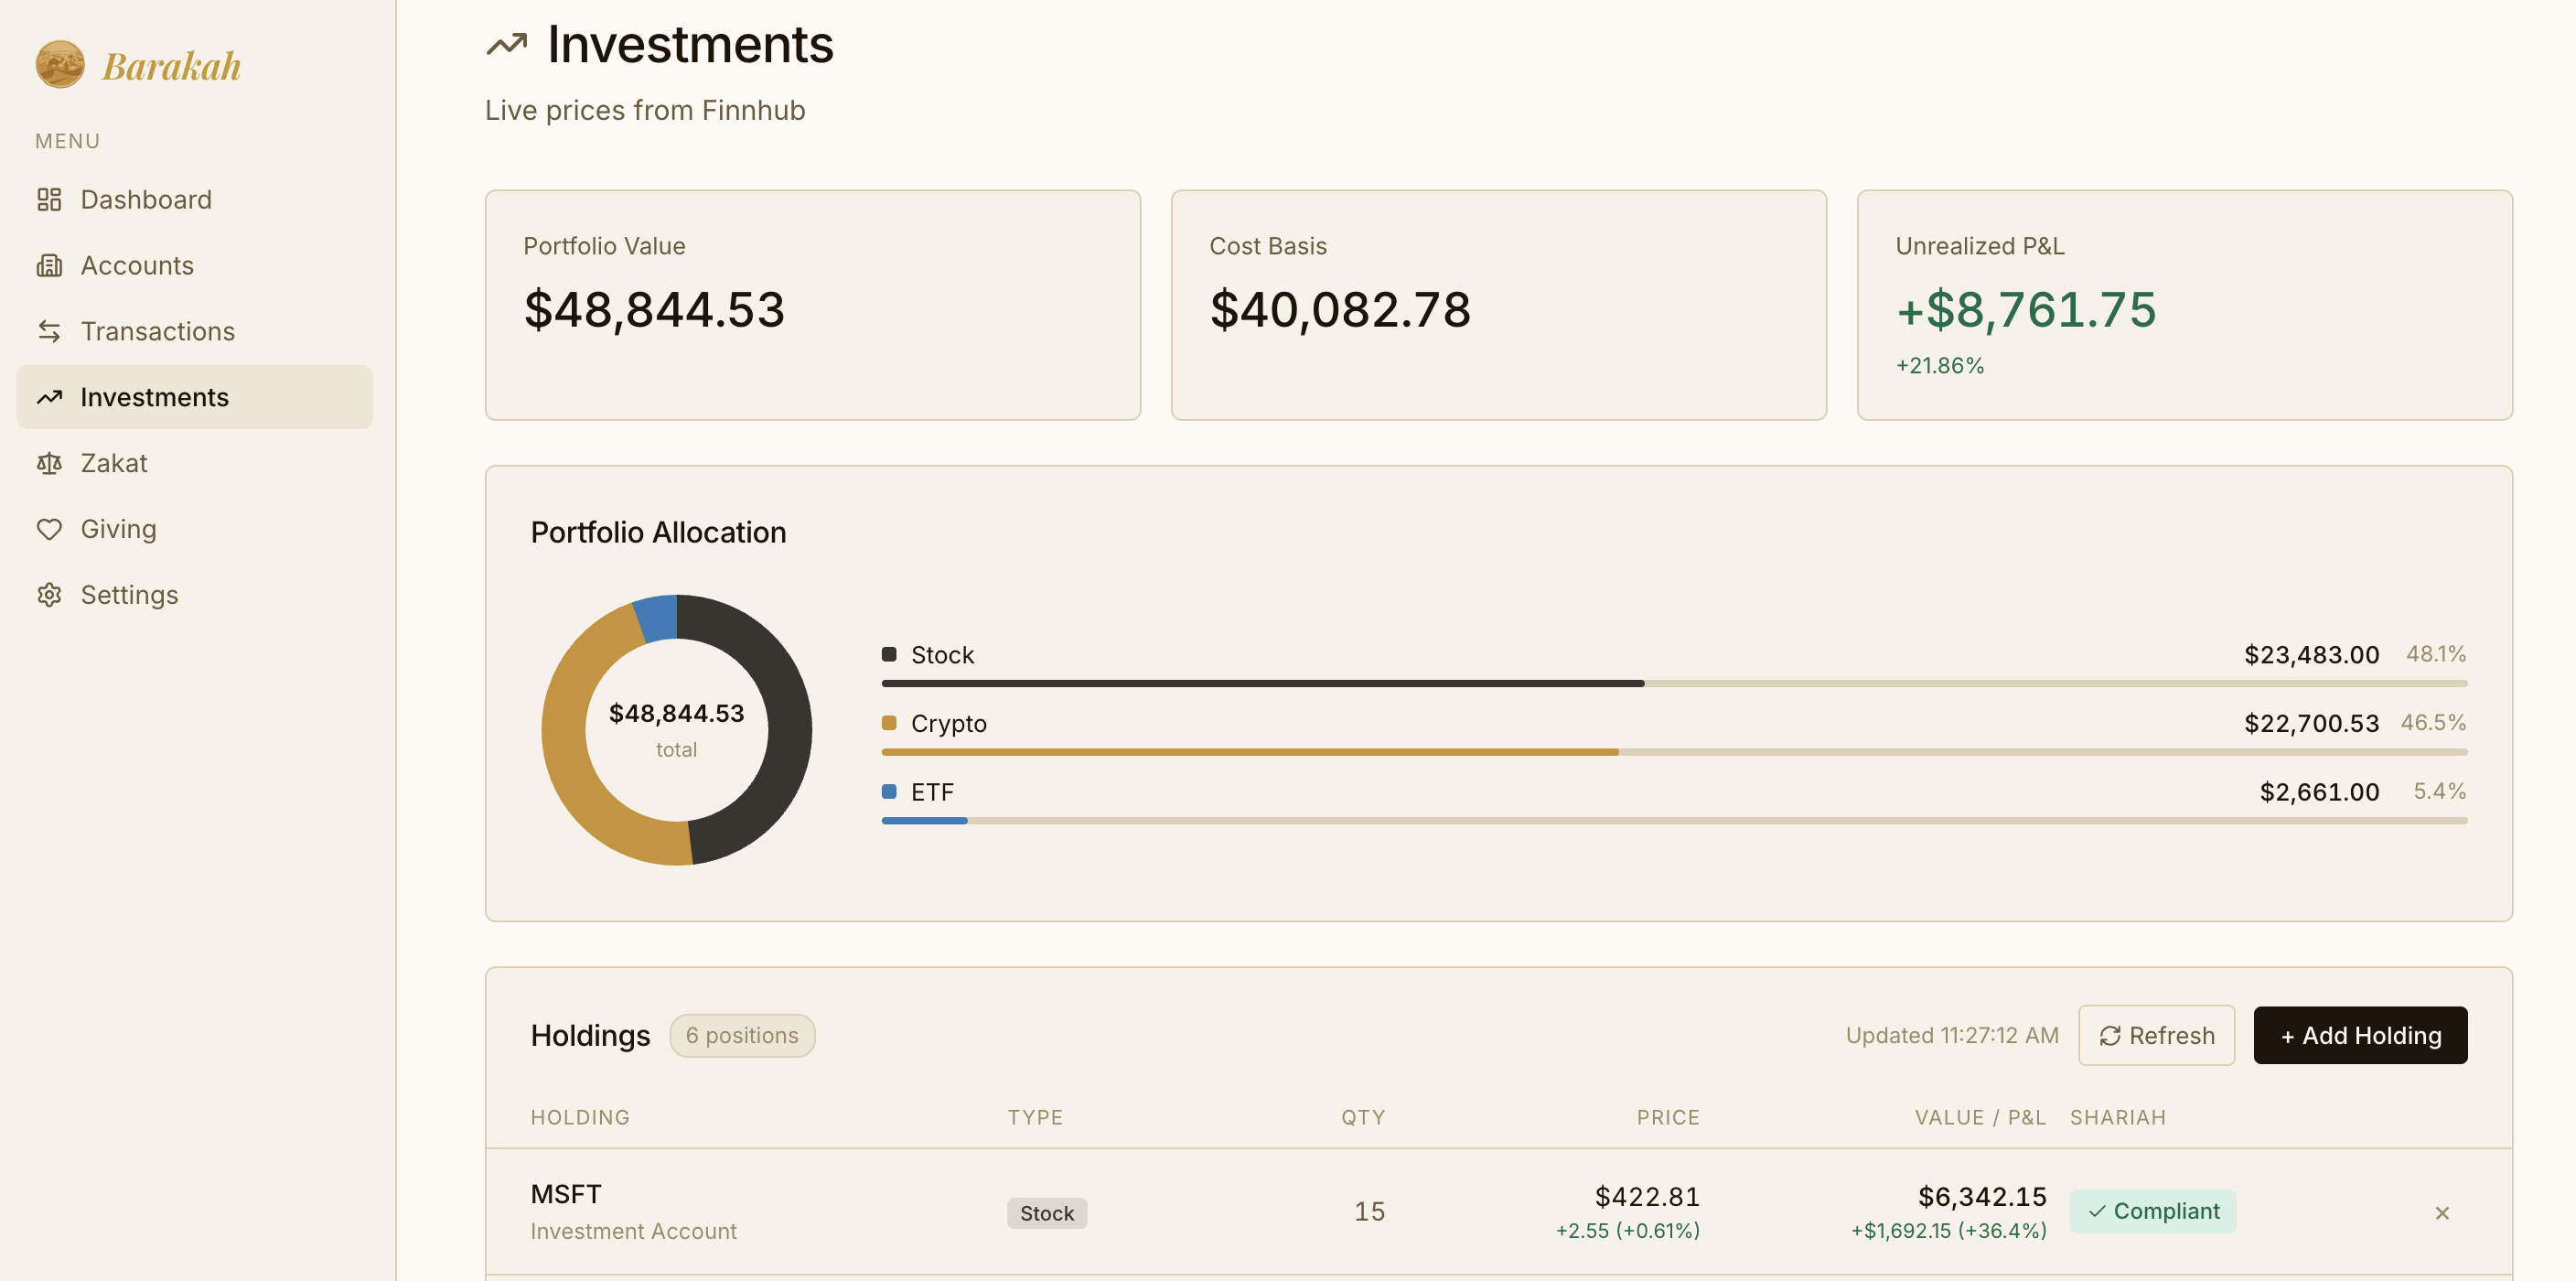Click the Barakah logo icon
Viewport: 2576px width, 1281px height.
click(x=60, y=64)
